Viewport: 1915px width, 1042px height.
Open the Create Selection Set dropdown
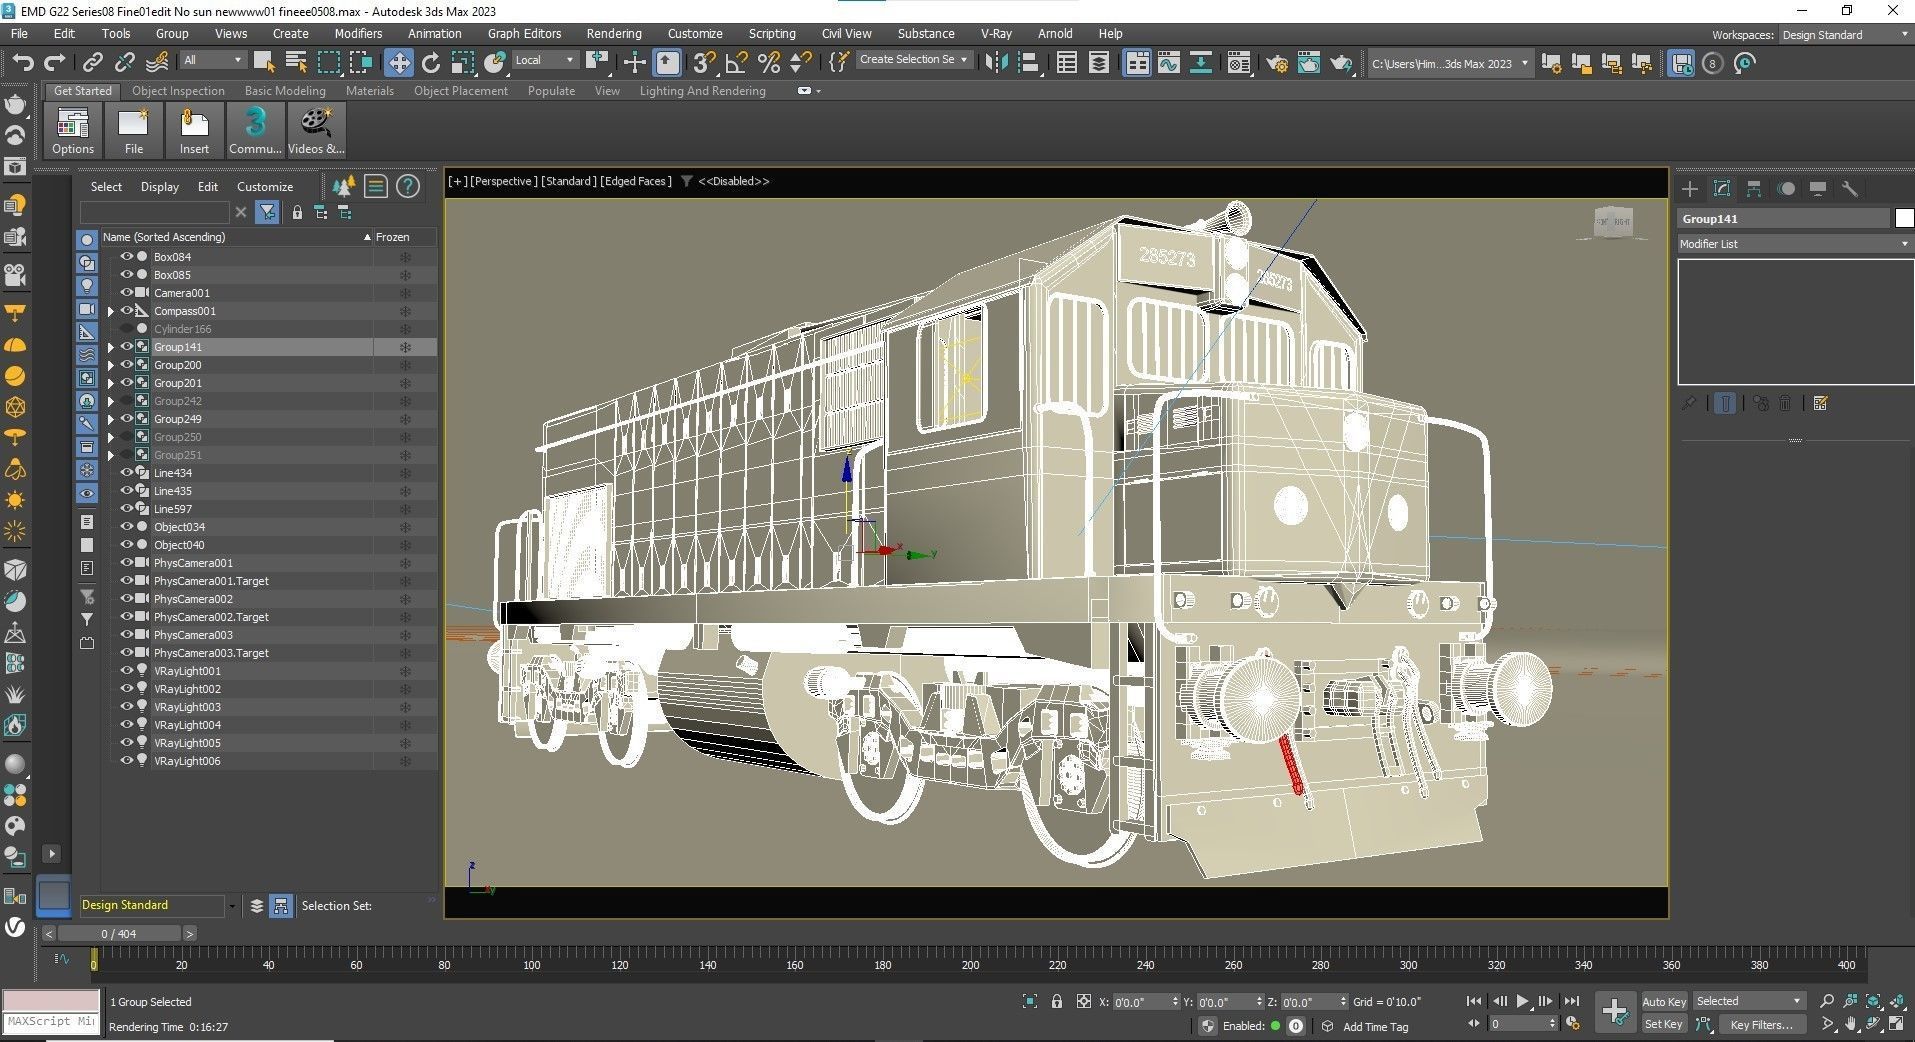click(x=914, y=60)
